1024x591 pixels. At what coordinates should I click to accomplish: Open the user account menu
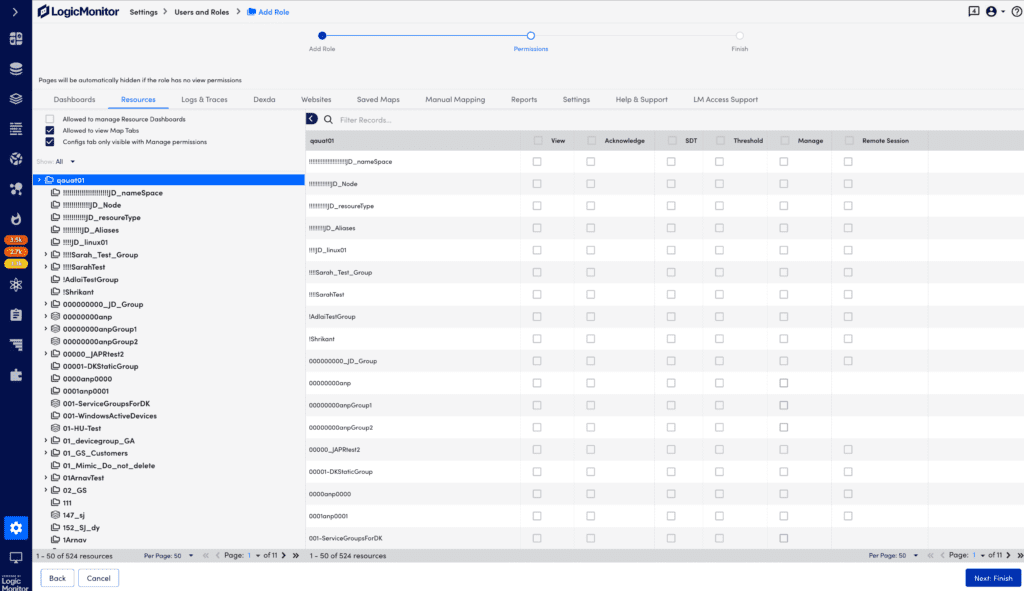(995, 11)
